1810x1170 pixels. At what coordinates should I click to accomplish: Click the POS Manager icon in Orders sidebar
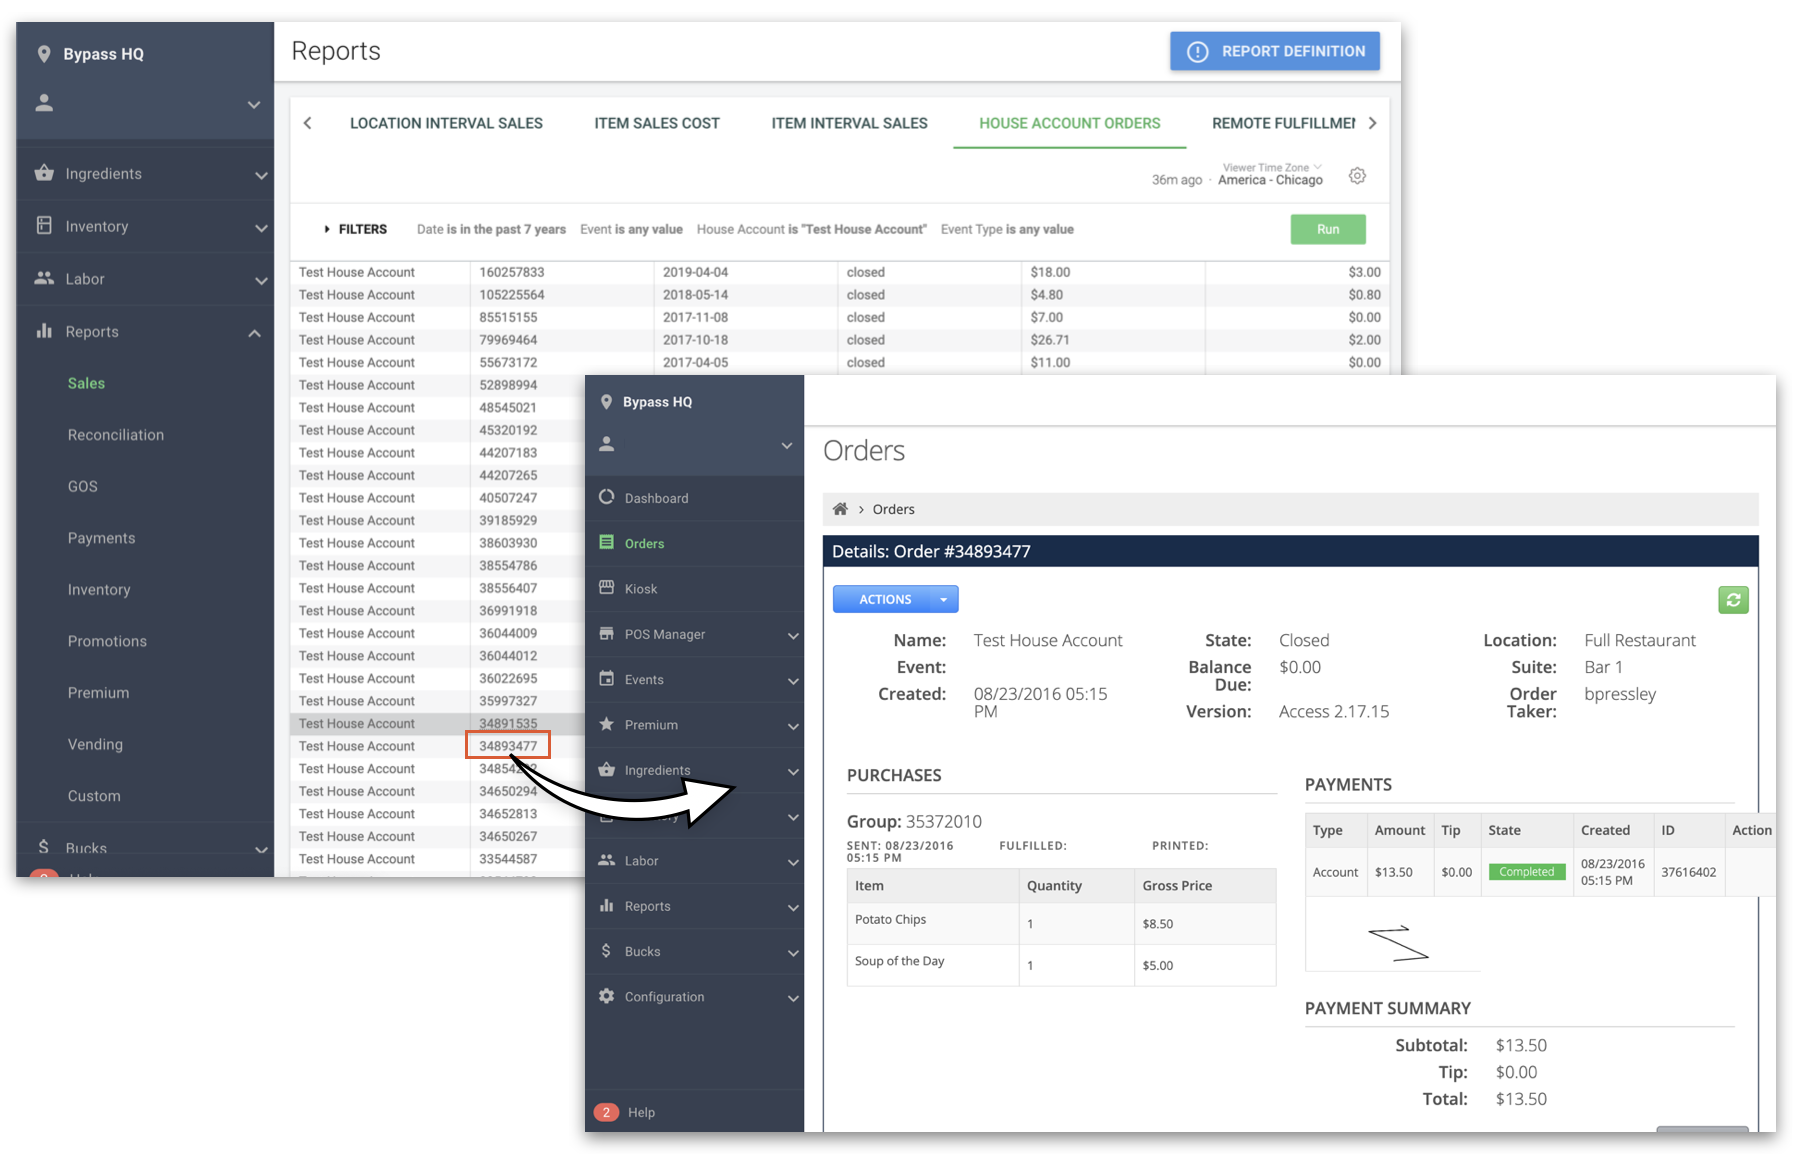click(x=606, y=633)
